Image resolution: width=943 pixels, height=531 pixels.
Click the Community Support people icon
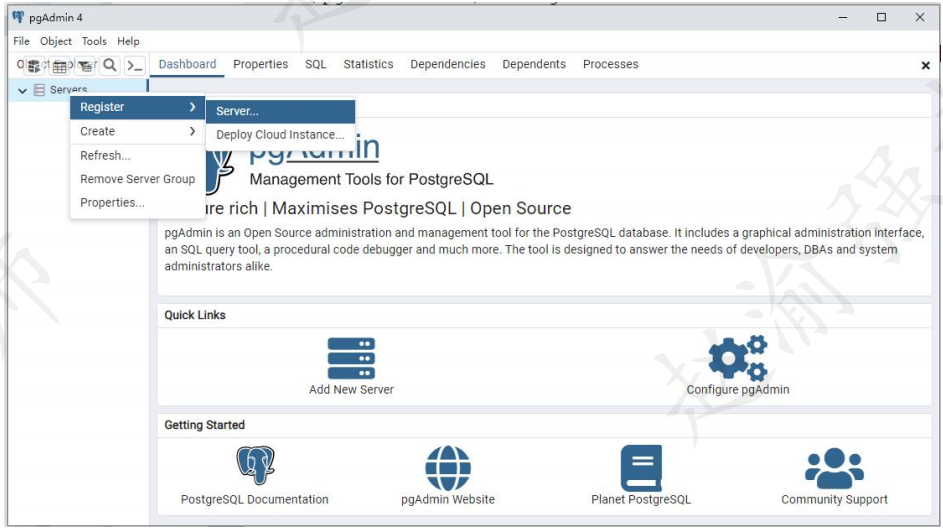(x=834, y=468)
